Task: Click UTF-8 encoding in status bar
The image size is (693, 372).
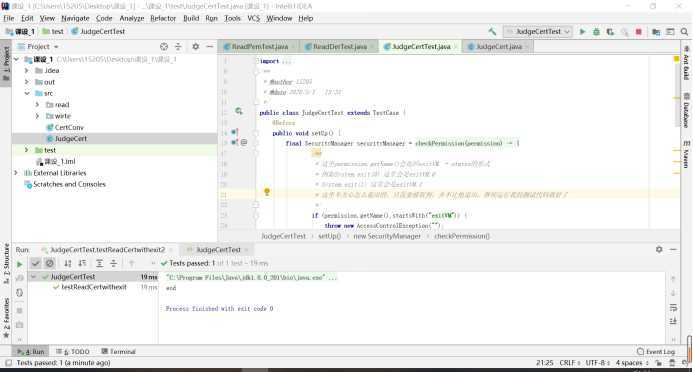Action: [x=598, y=363]
